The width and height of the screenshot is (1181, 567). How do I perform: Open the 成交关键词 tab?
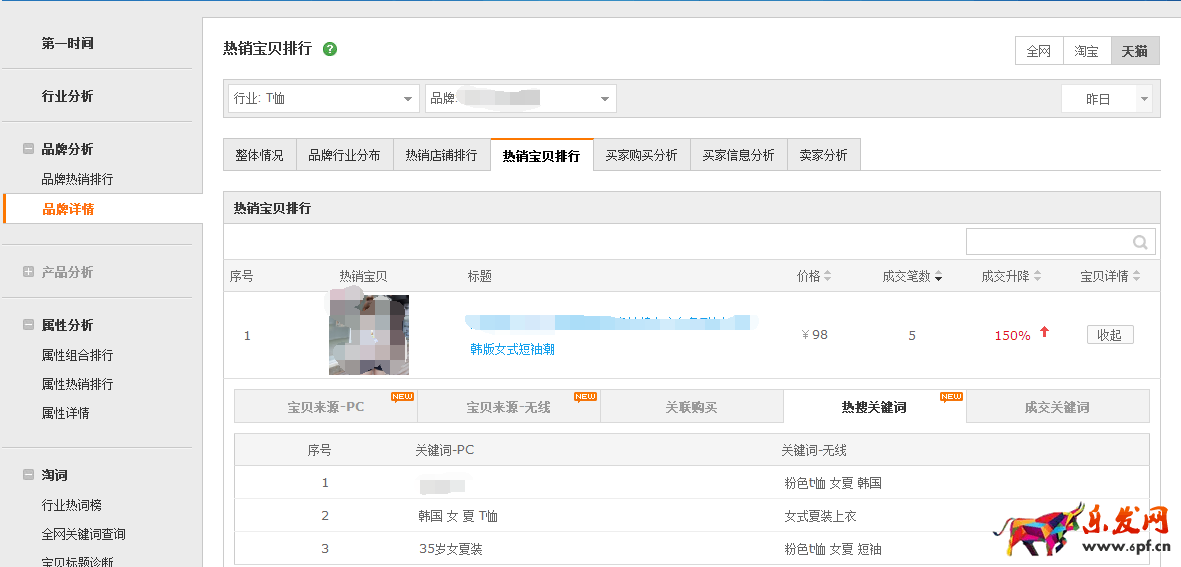pos(1057,407)
